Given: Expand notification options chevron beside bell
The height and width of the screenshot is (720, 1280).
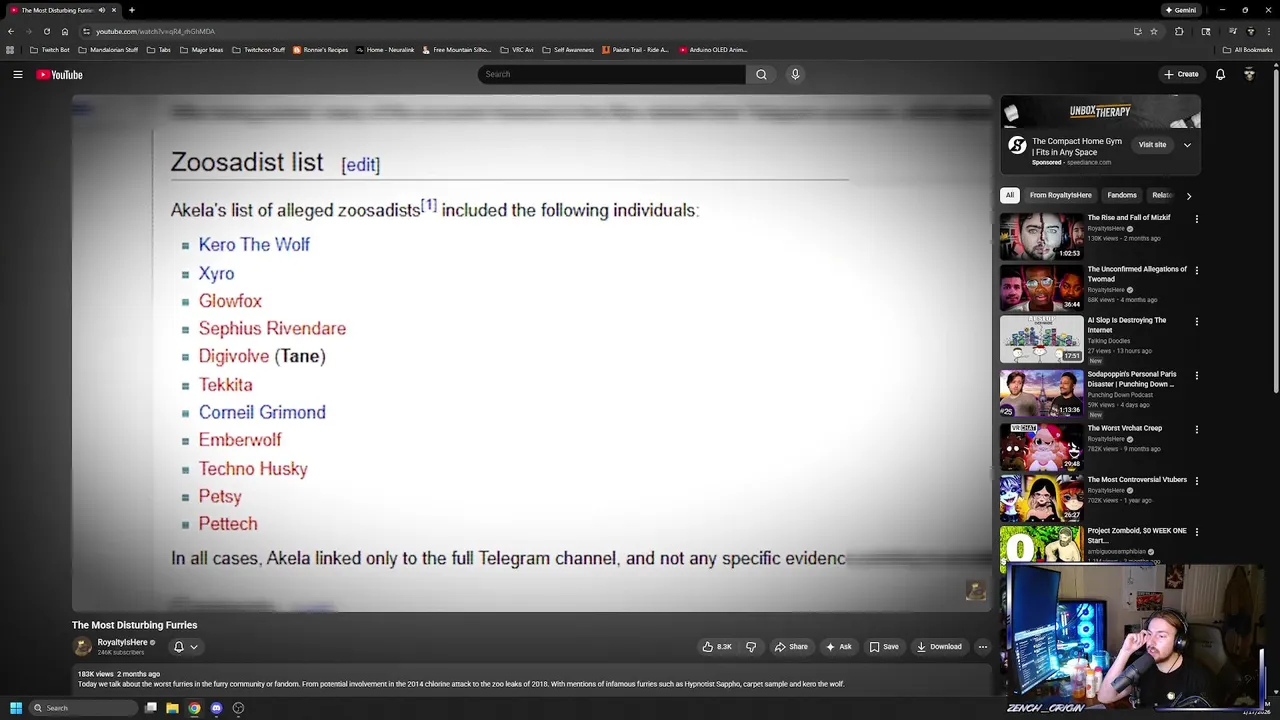Looking at the screenshot, I should click(x=194, y=647).
